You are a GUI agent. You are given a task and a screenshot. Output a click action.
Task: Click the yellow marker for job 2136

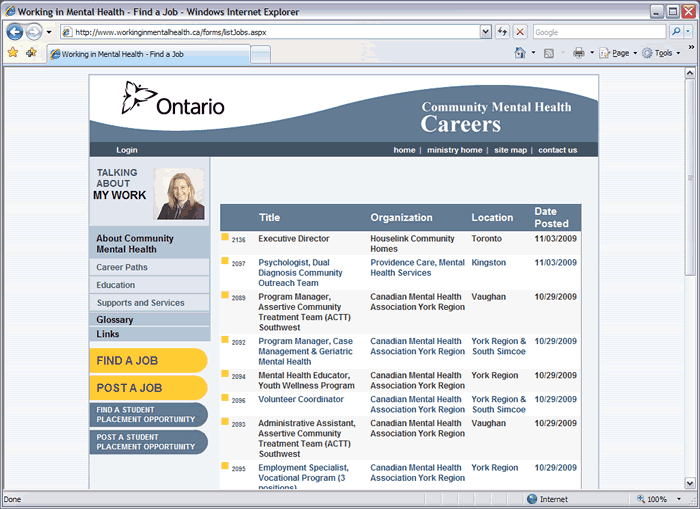coord(225,237)
